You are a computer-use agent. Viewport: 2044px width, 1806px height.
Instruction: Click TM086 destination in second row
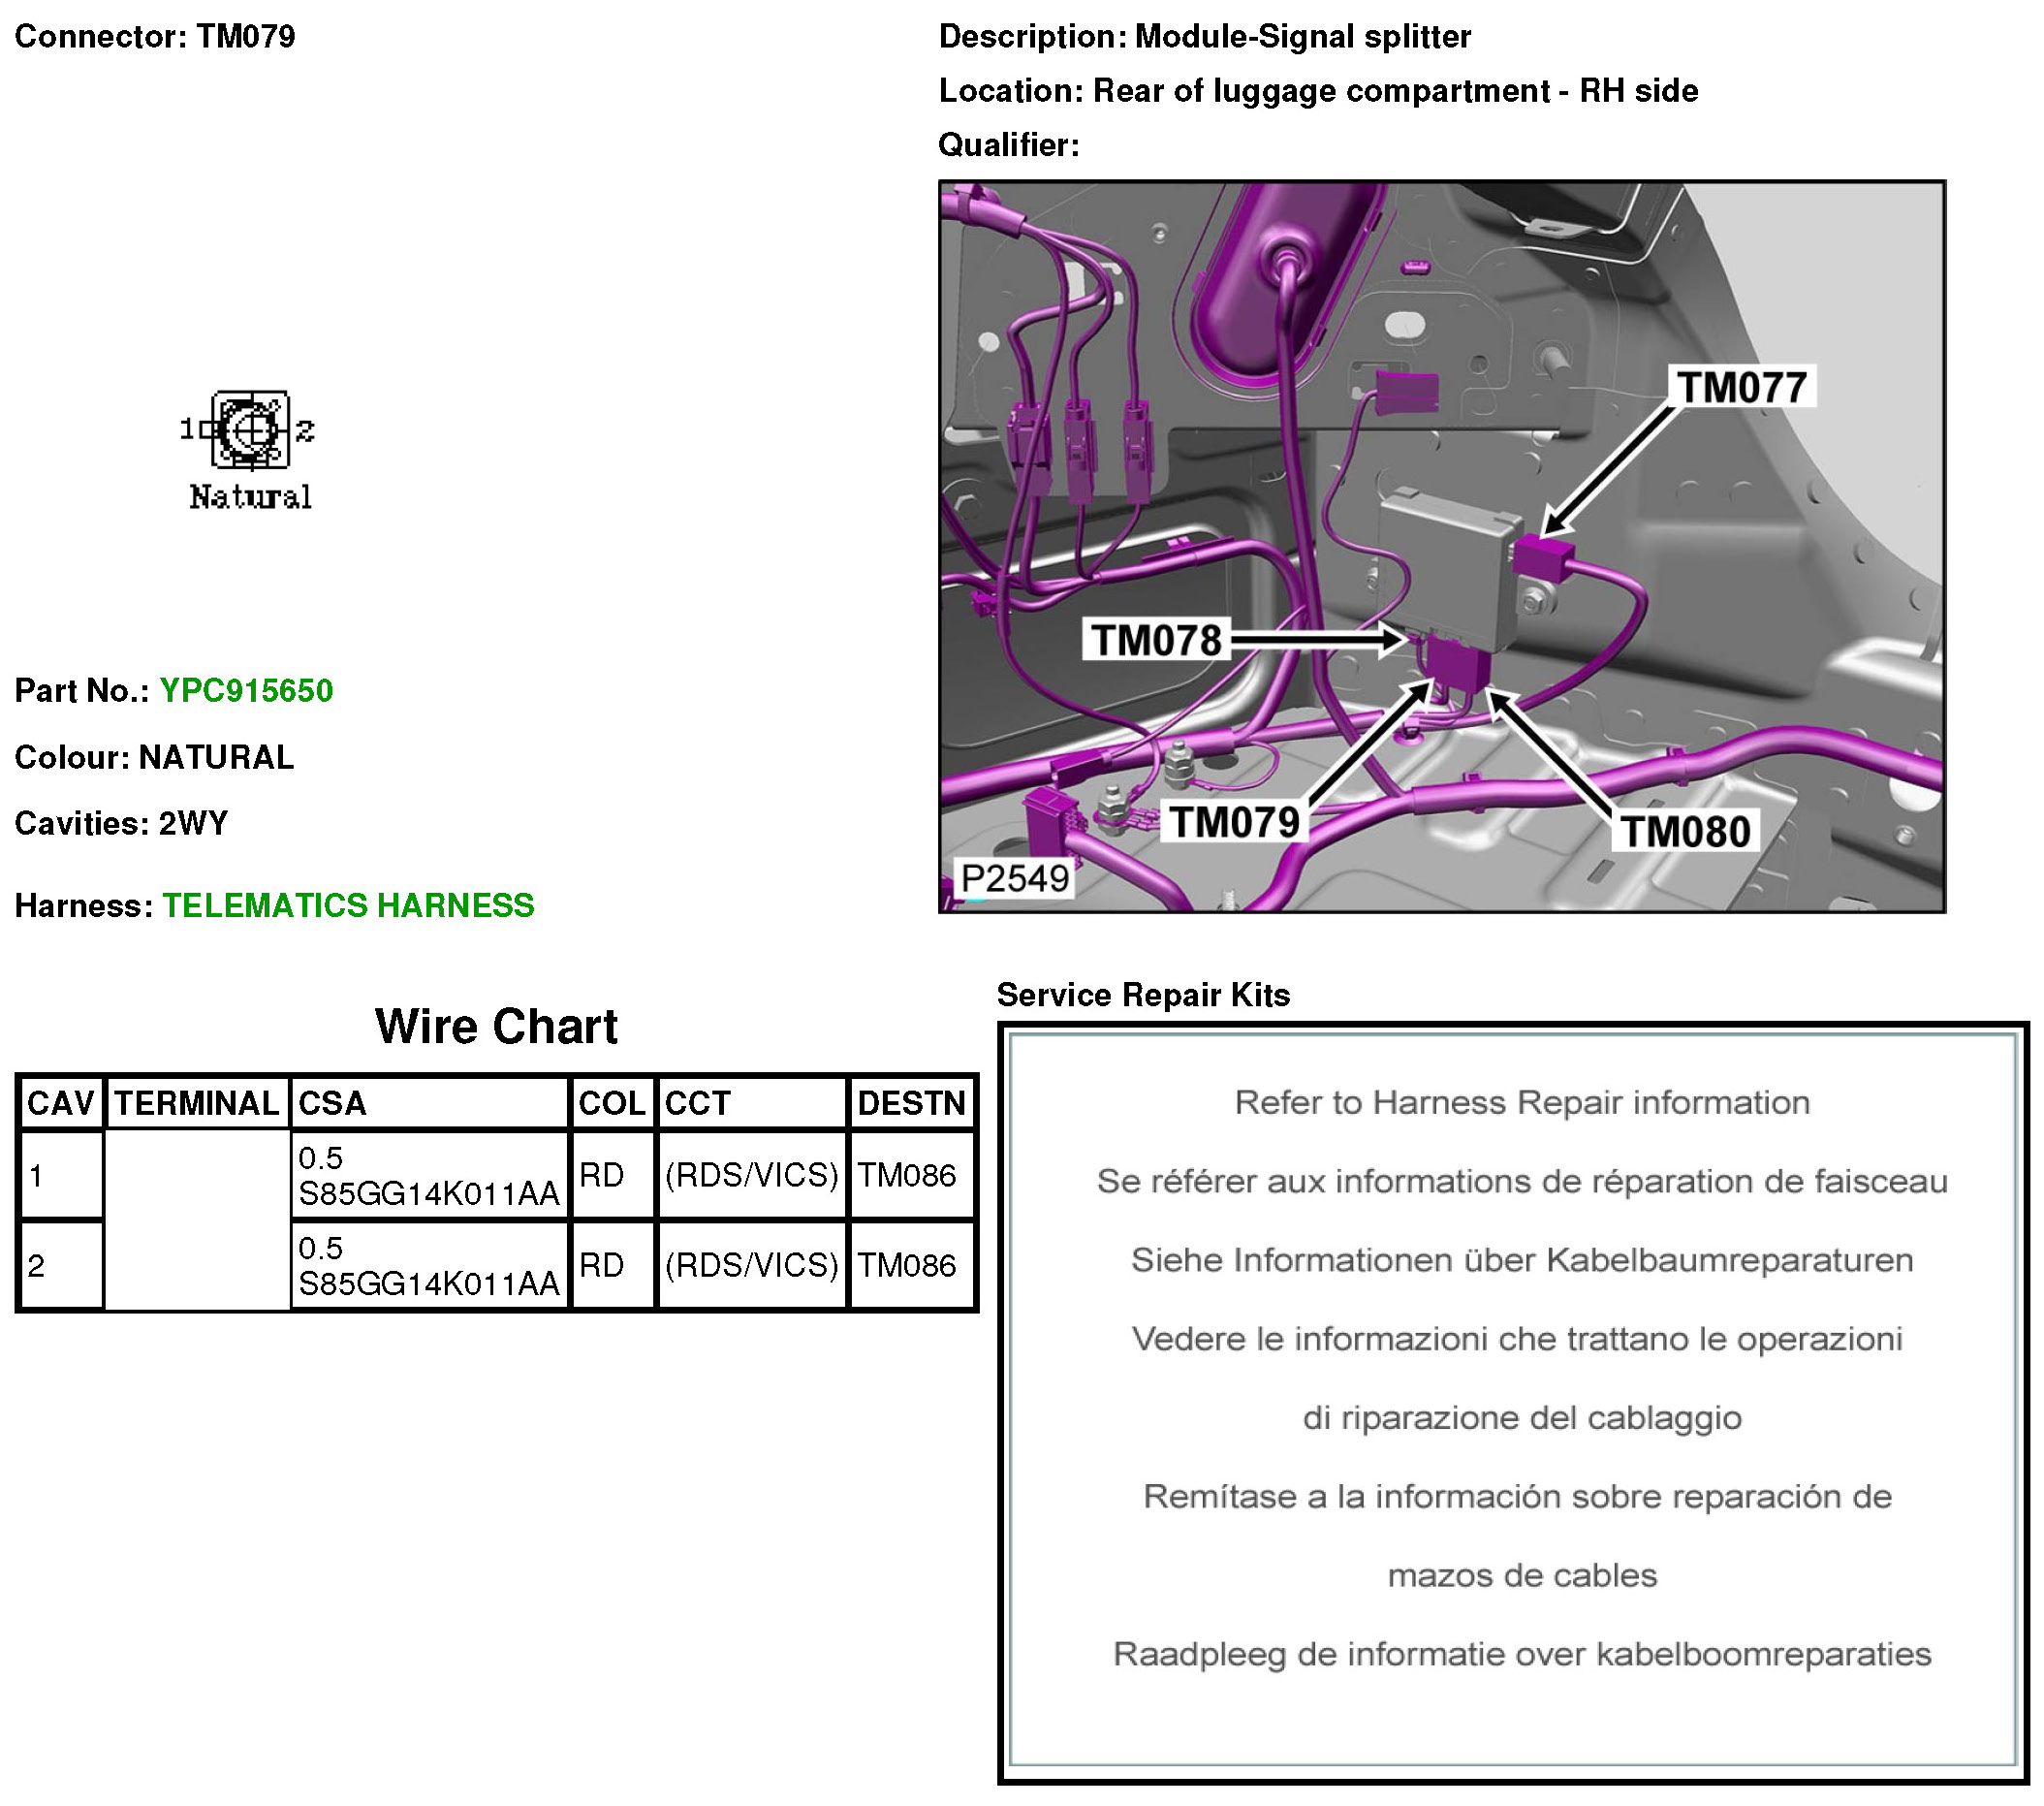(x=907, y=1265)
